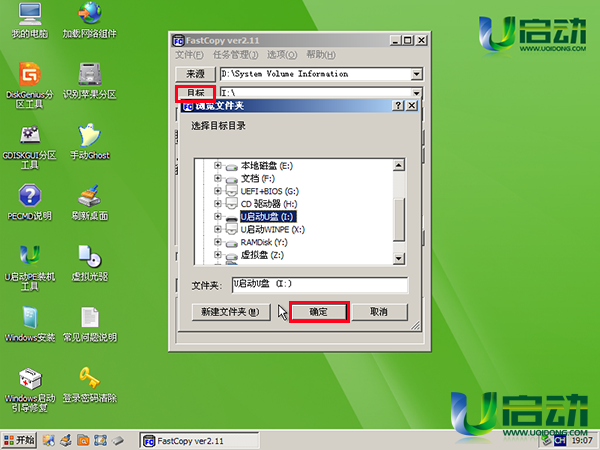This screenshot has height=450, width=600.
Task: Click the fifth quick launch drive icon in the taskbar
Action: tap(118, 440)
